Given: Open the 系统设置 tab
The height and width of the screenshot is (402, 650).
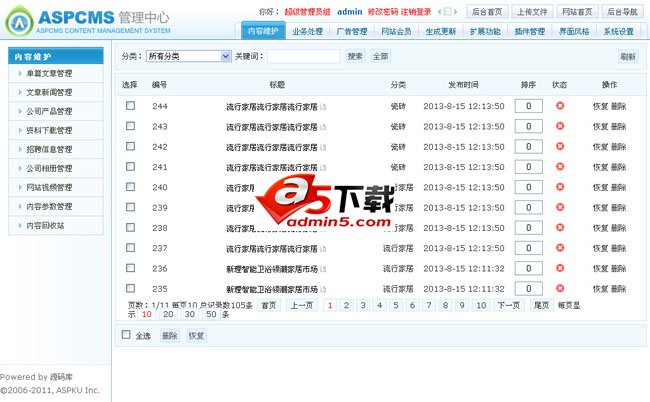Looking at the screenshot, I should (618, 31).
